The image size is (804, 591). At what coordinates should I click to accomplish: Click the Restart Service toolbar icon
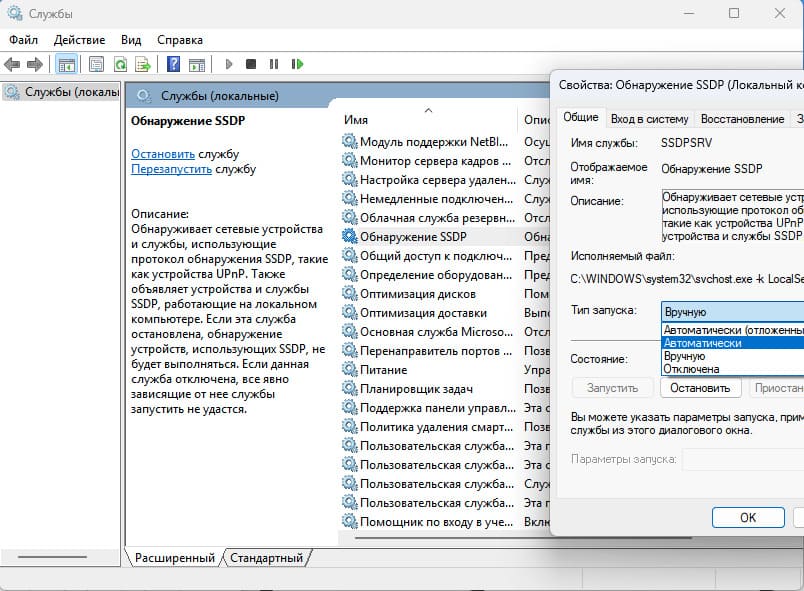pyautogui.click(x=297, y=64)
